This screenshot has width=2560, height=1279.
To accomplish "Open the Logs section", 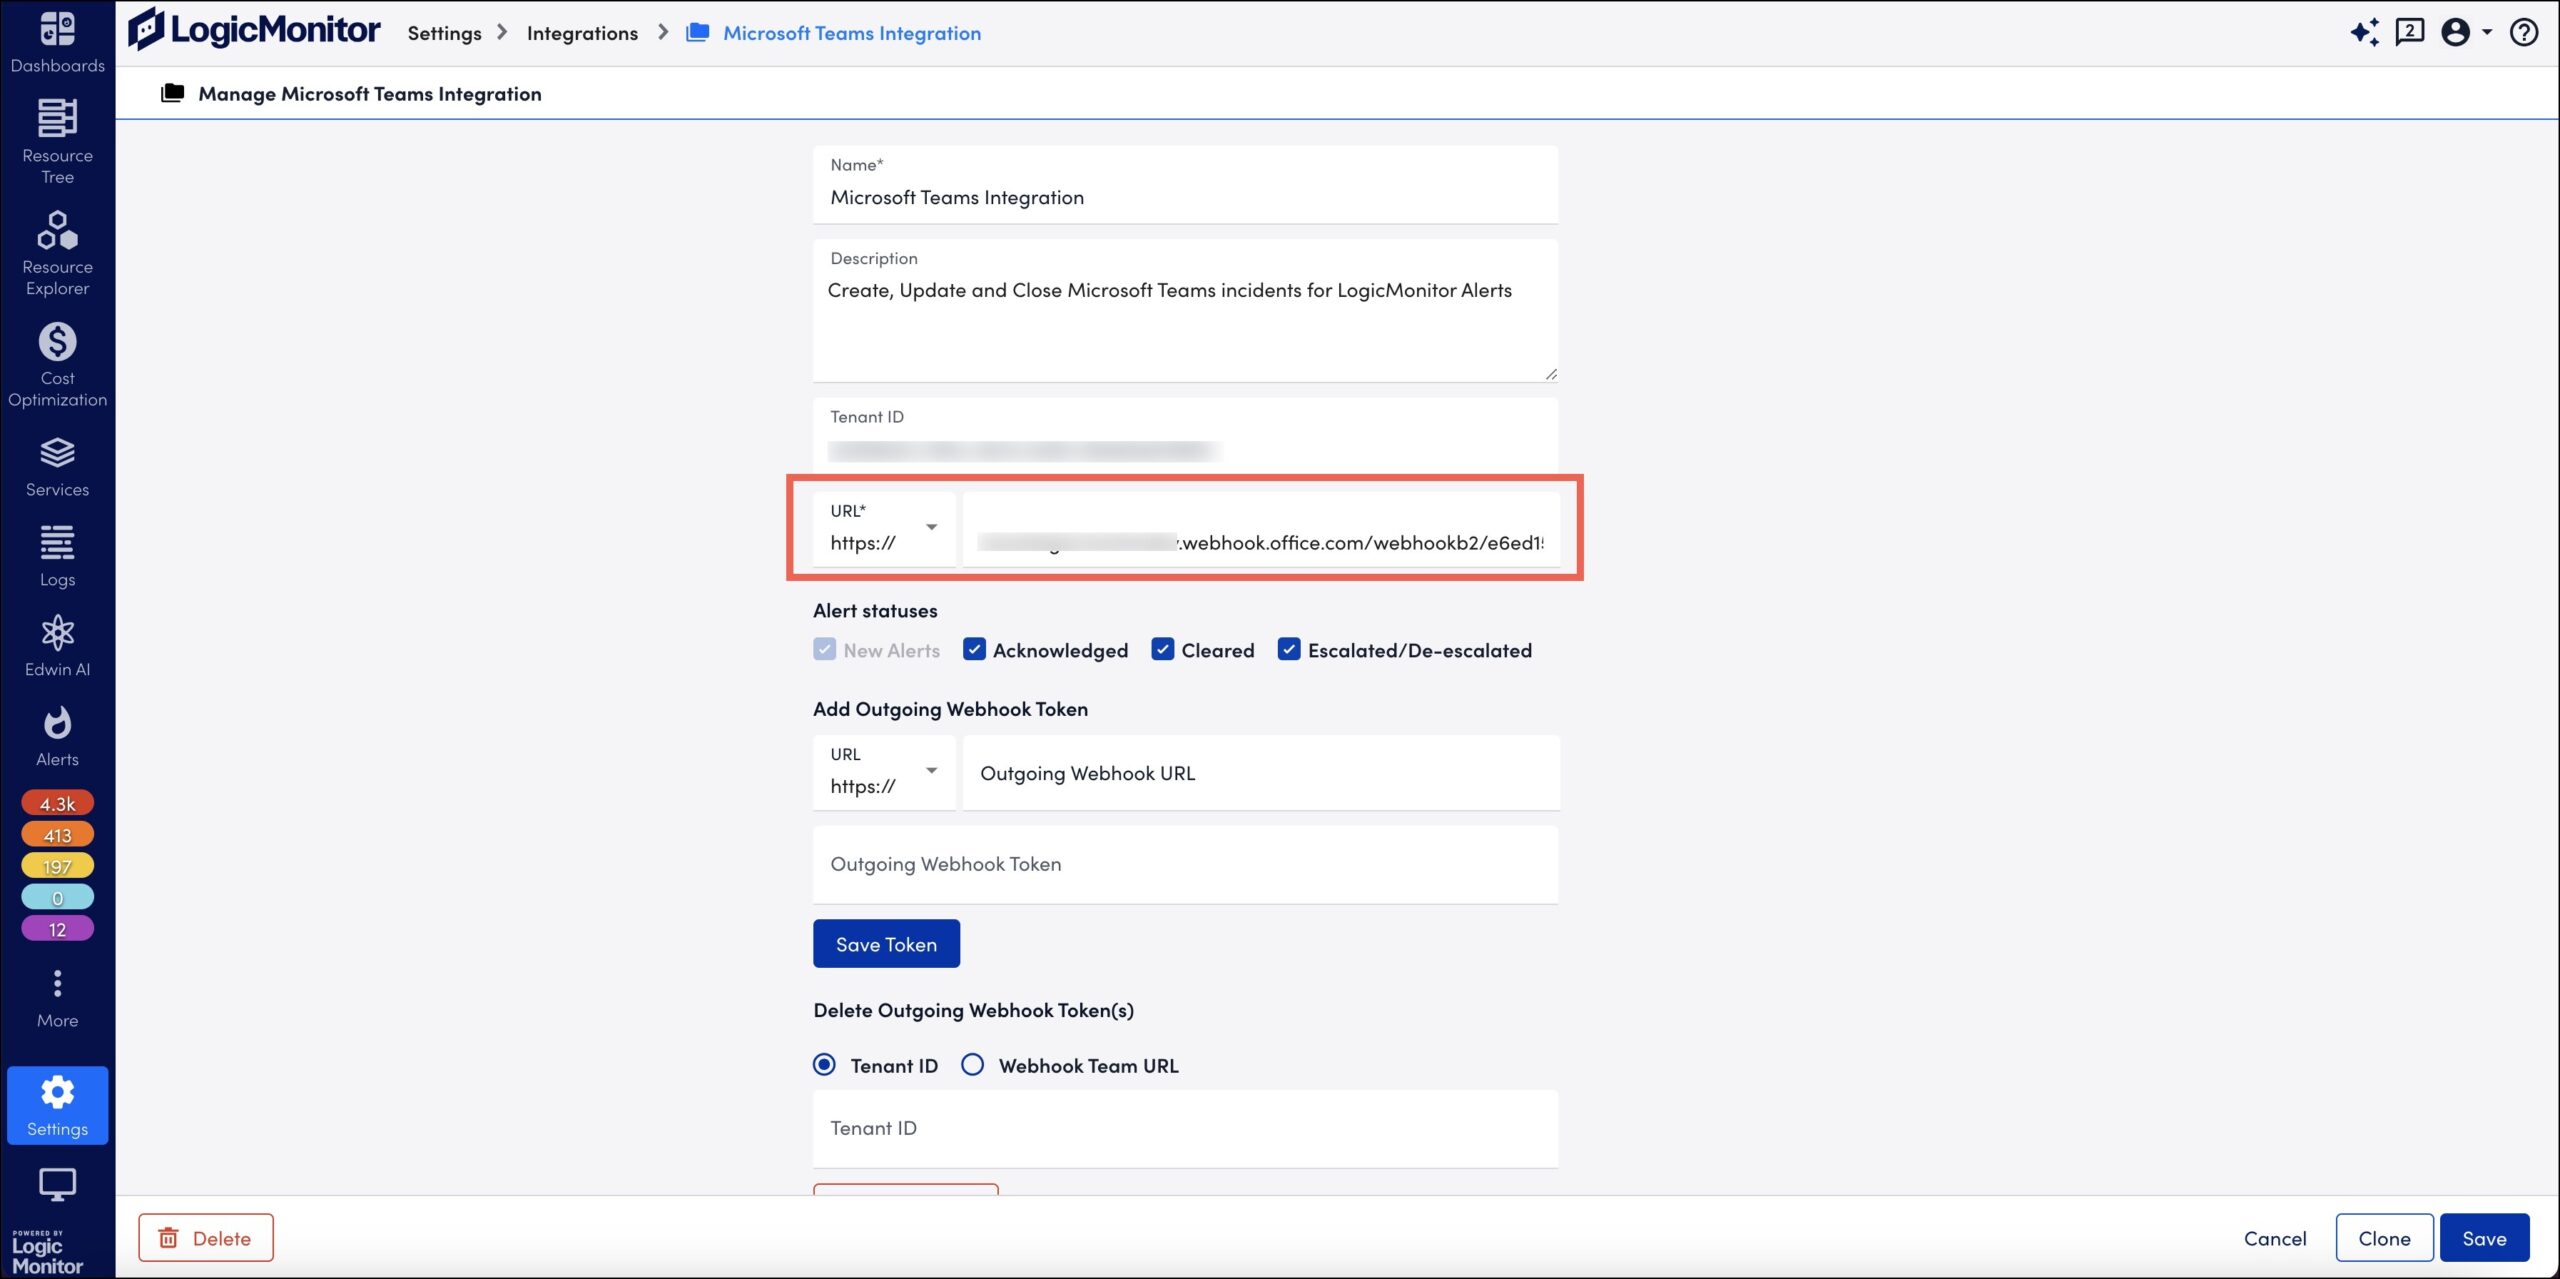I will click(x=57, y=556).
